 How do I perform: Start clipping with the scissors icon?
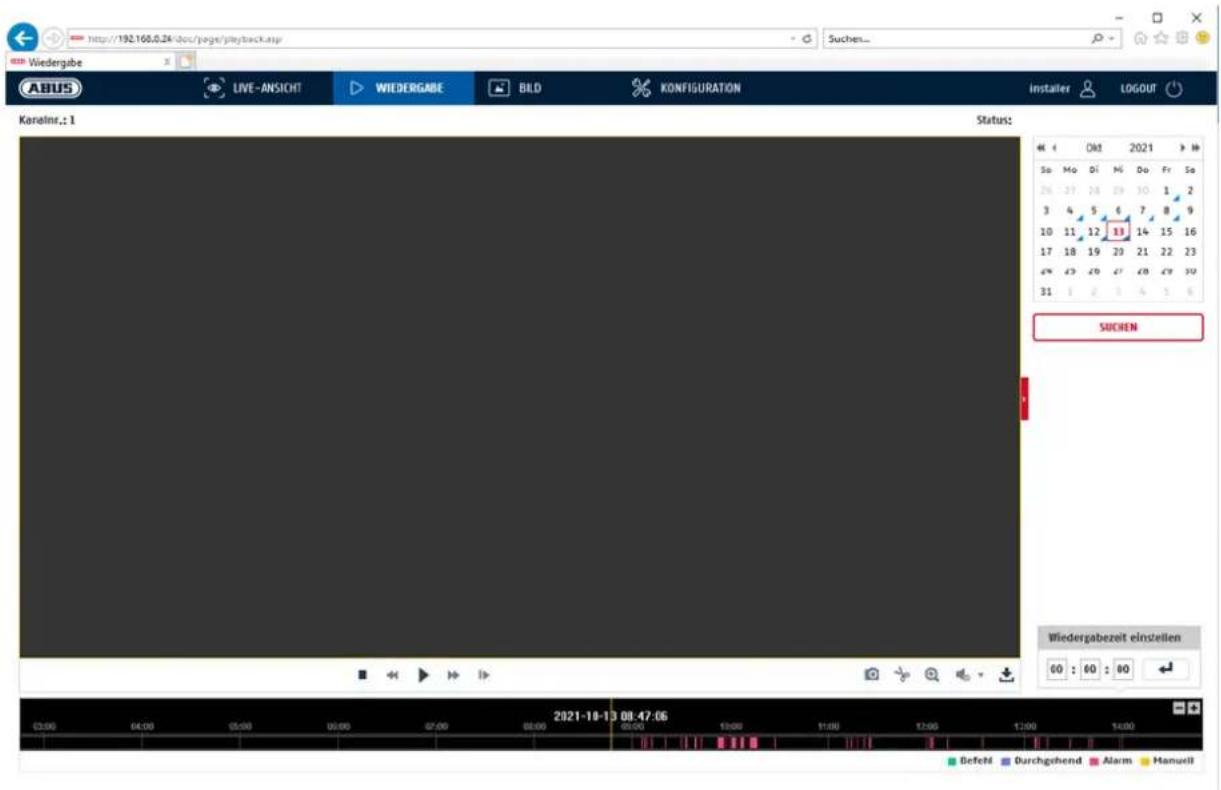(902, 675)
